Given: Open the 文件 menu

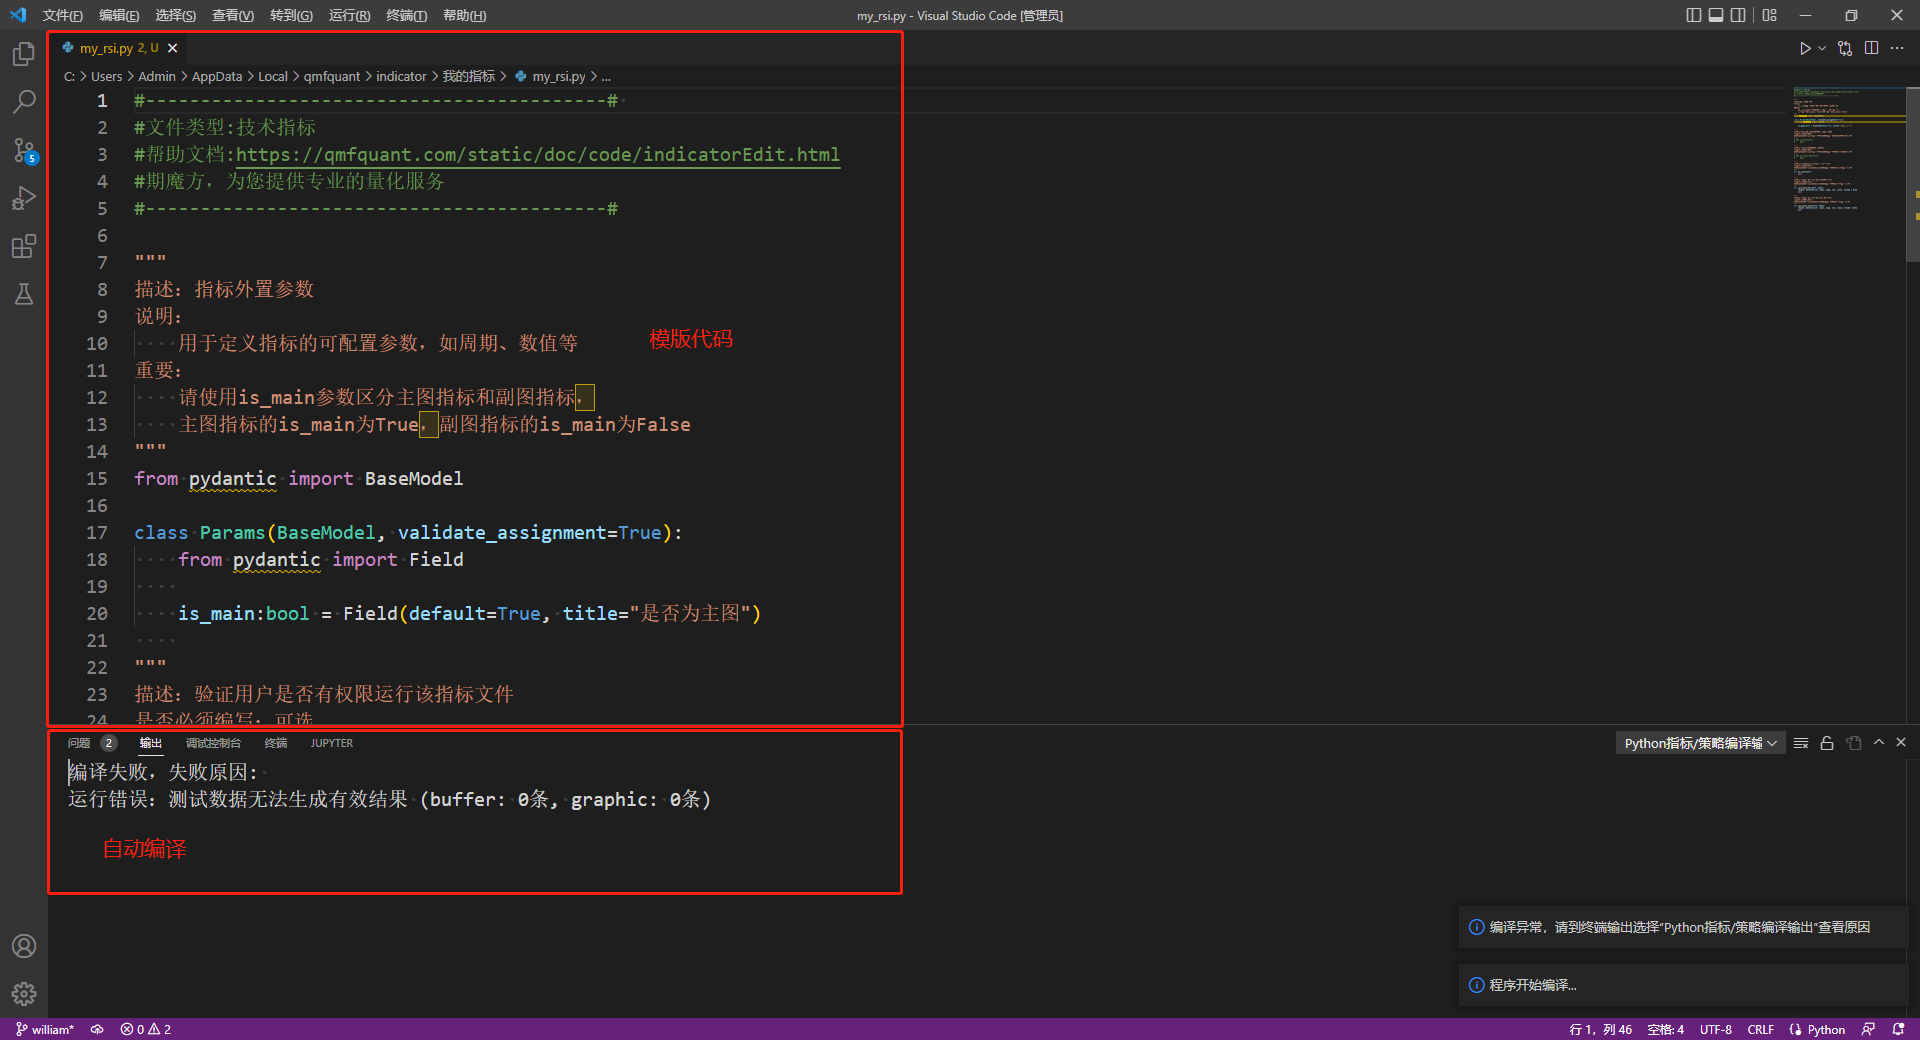Looking at the screenshot, I should pyautogui.click(x=62, y=15).
